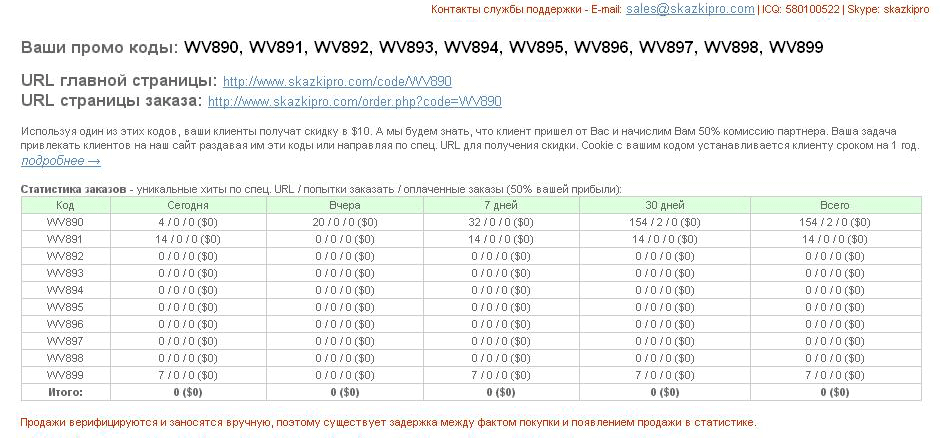Click the "20 / 0 / 0 ($0)" cell under Вчера
Screen dimensions: 940x444
pyautogui.click(x=345, y=222)
